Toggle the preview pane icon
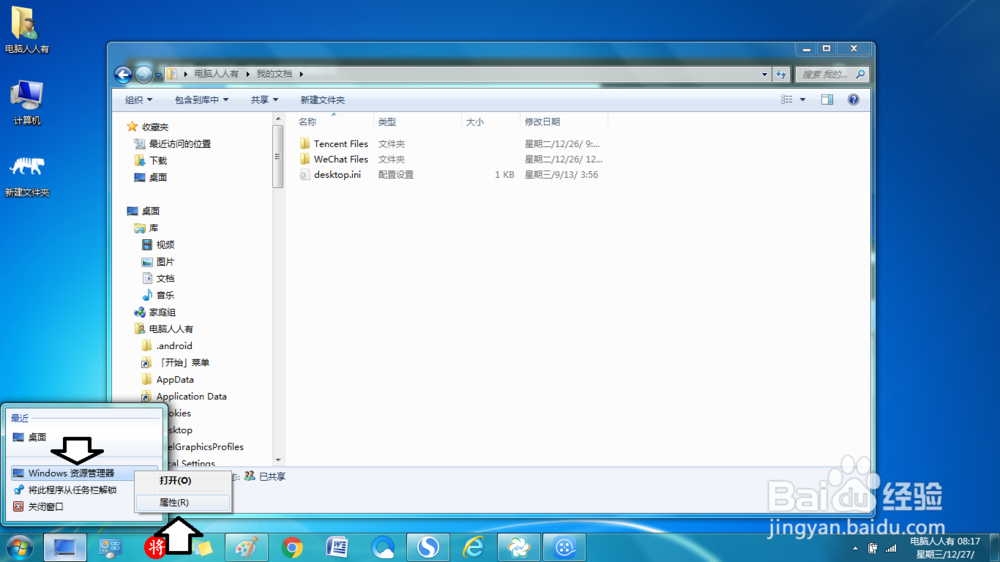 click(x=827, y=100)
